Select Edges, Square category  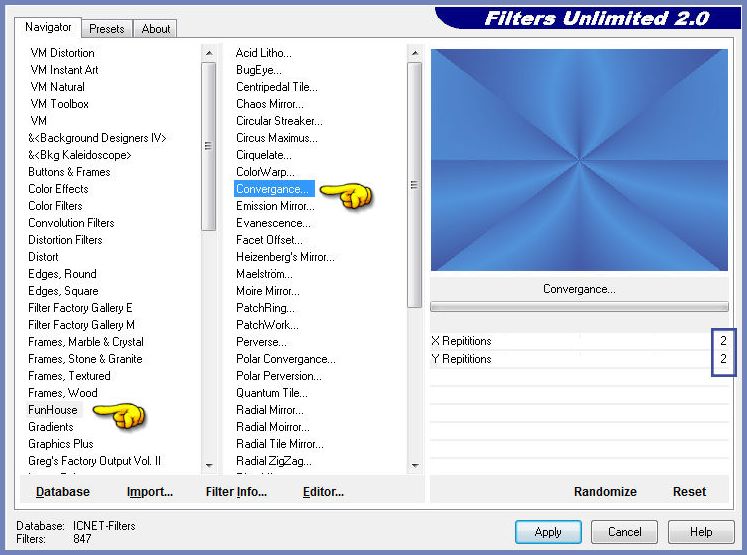(63, 291)
